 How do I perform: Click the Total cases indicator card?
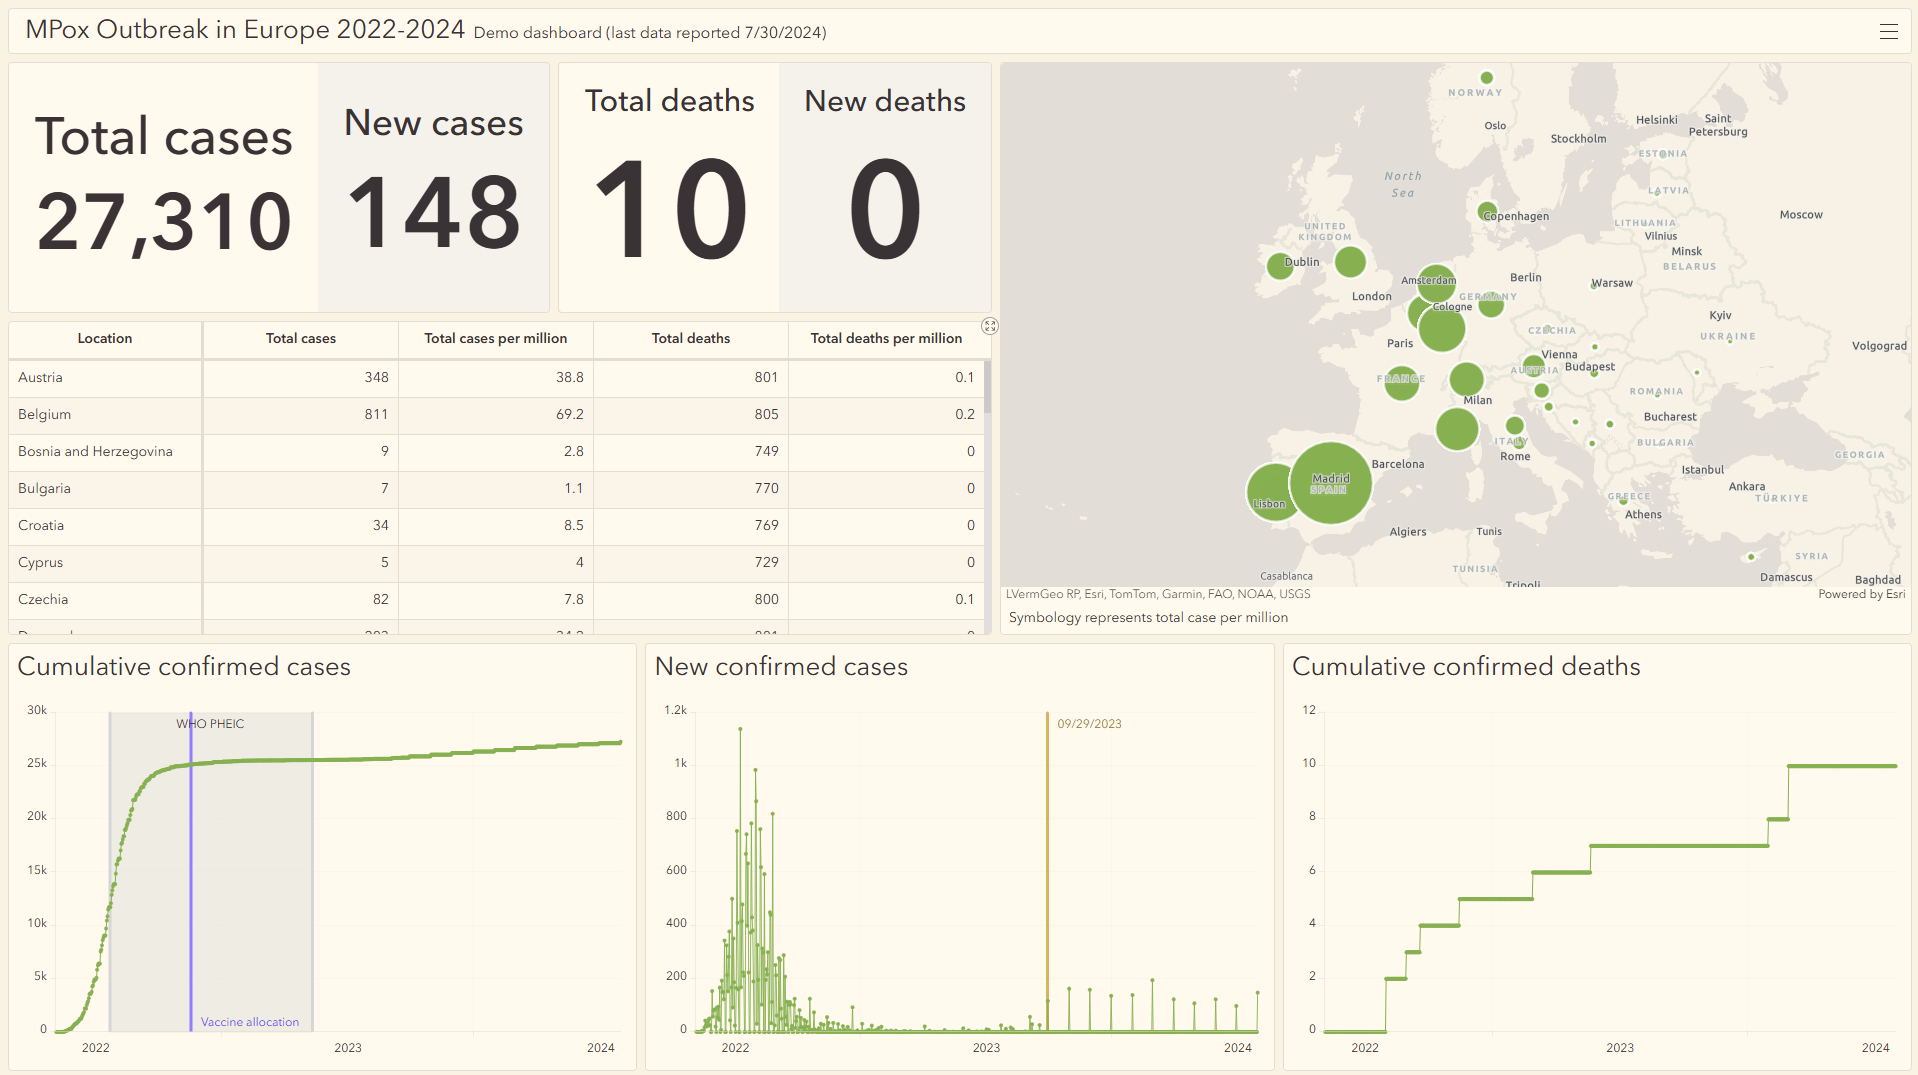[163, 187]
